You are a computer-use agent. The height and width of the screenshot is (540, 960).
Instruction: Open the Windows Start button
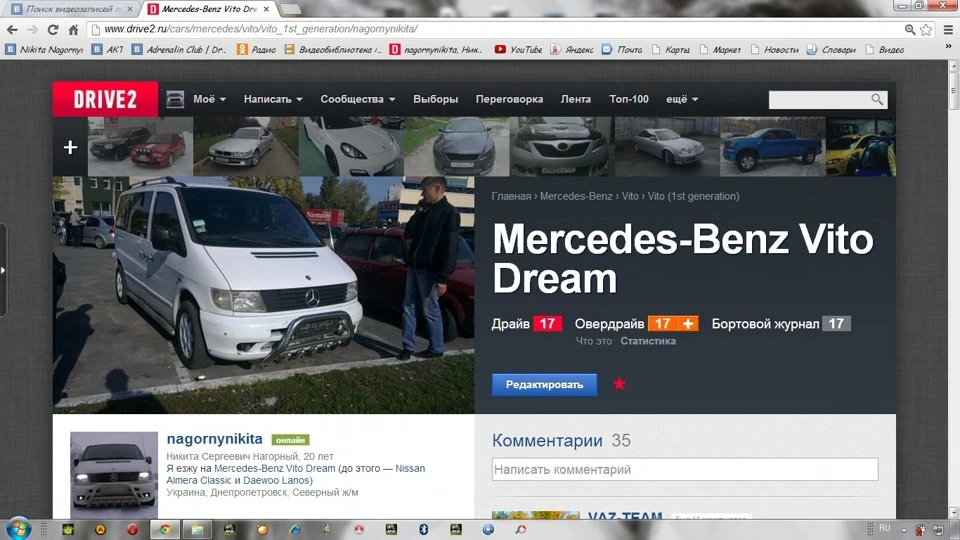pyautogui.click(x=18, y=529)
